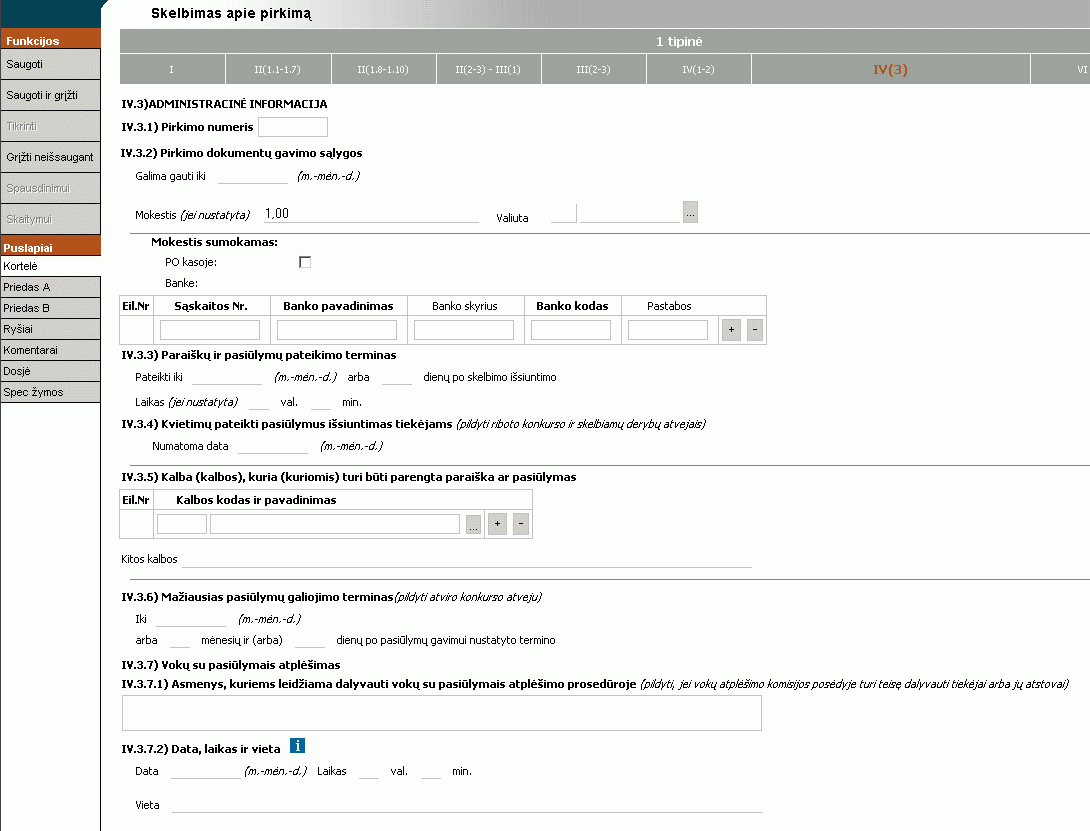The image size is (1090, 831).
Task: Tick the PO kasoje checkbox
Action: click(304, 262)
